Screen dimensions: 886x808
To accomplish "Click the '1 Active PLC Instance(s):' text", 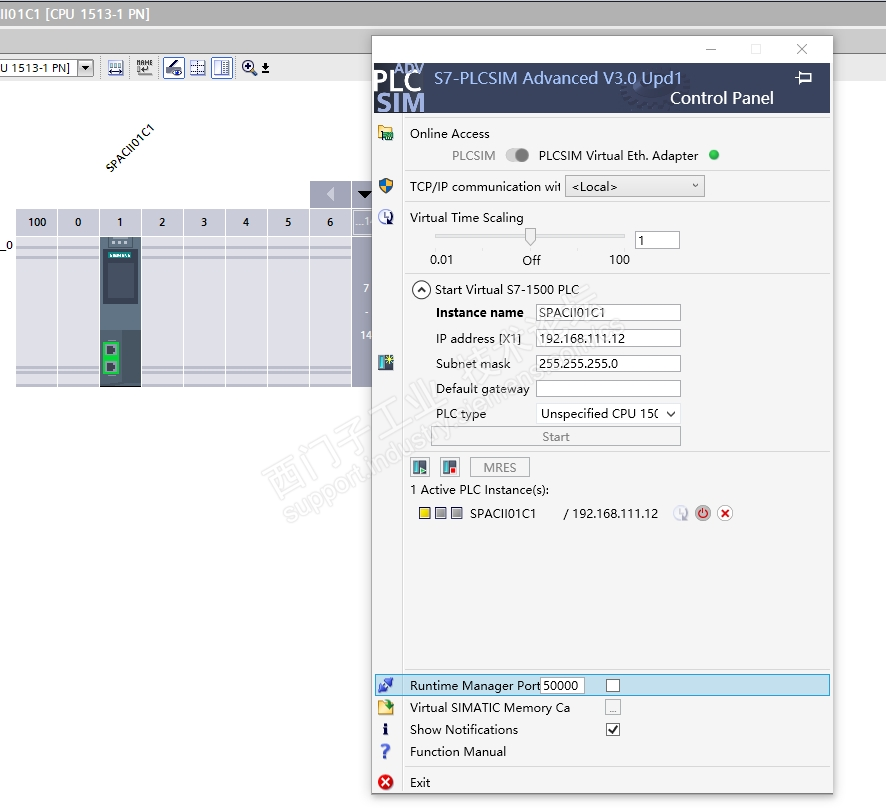I will point(480,490).
